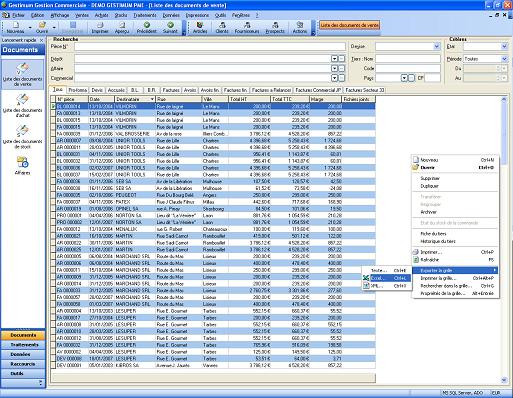Click the Pièce N° search field
Image resolution: width=513 pixels, height=398 pixels.
point(210,47)
